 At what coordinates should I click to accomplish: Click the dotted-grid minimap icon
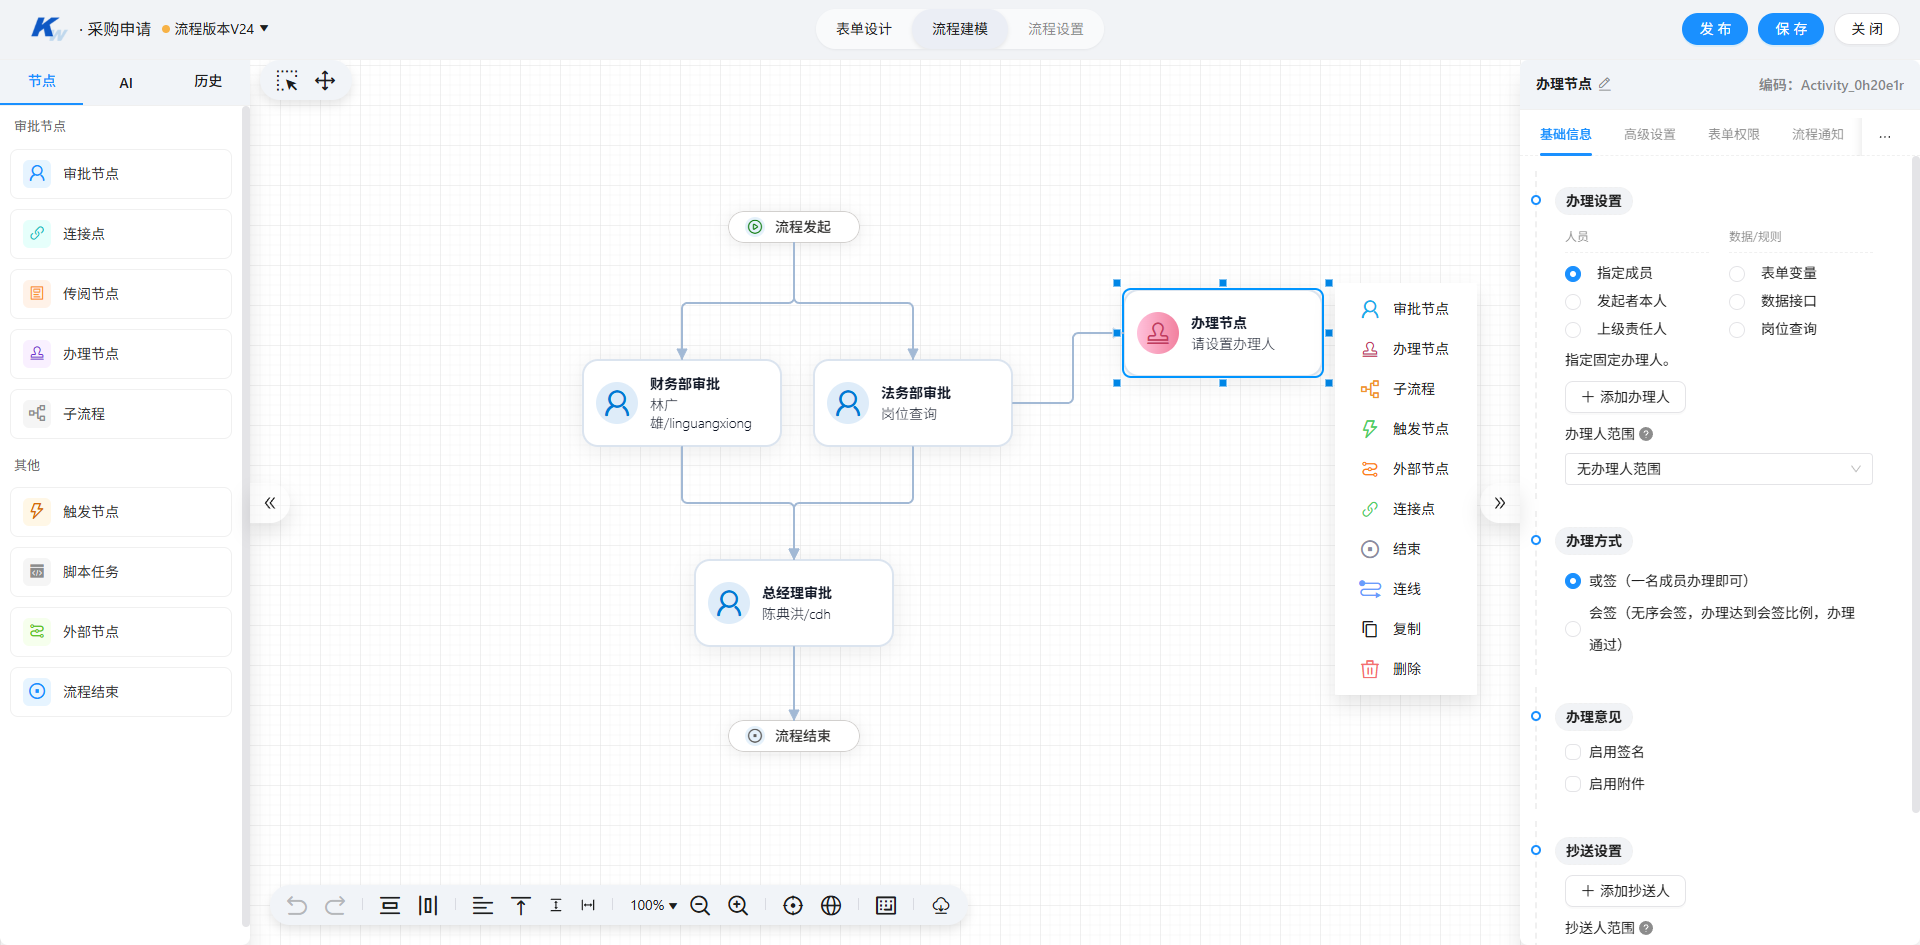(x=886, y=906)
